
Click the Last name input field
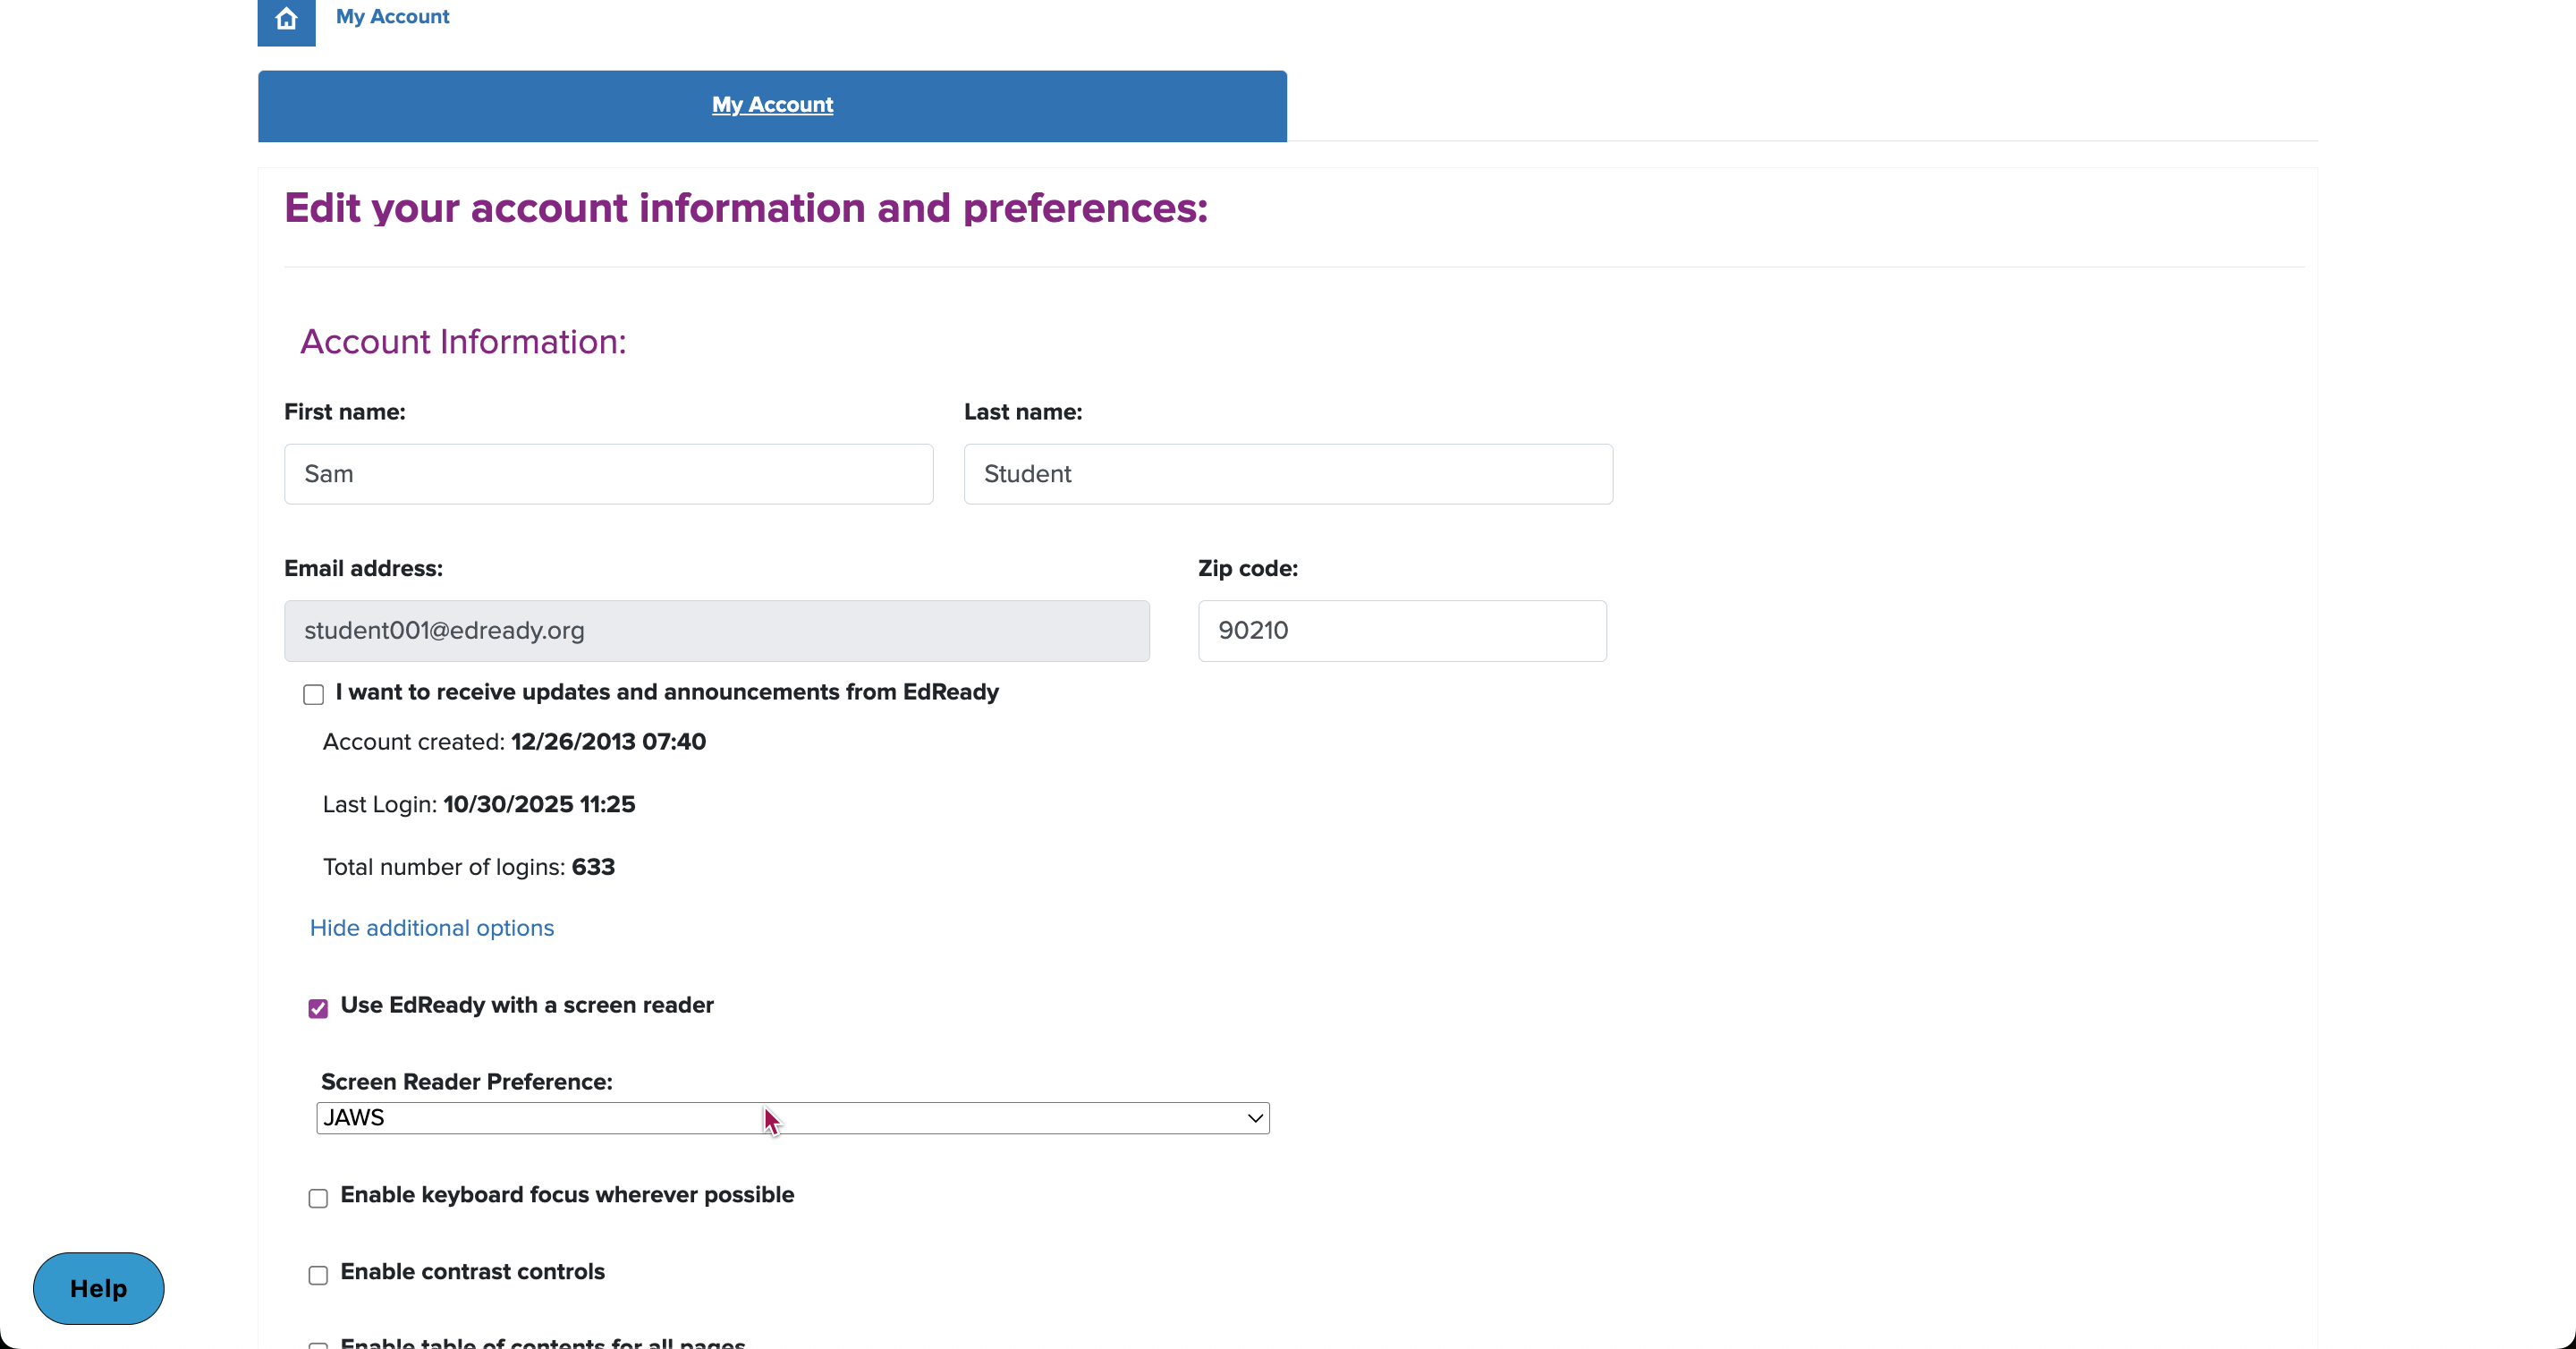coord(1287,474)
